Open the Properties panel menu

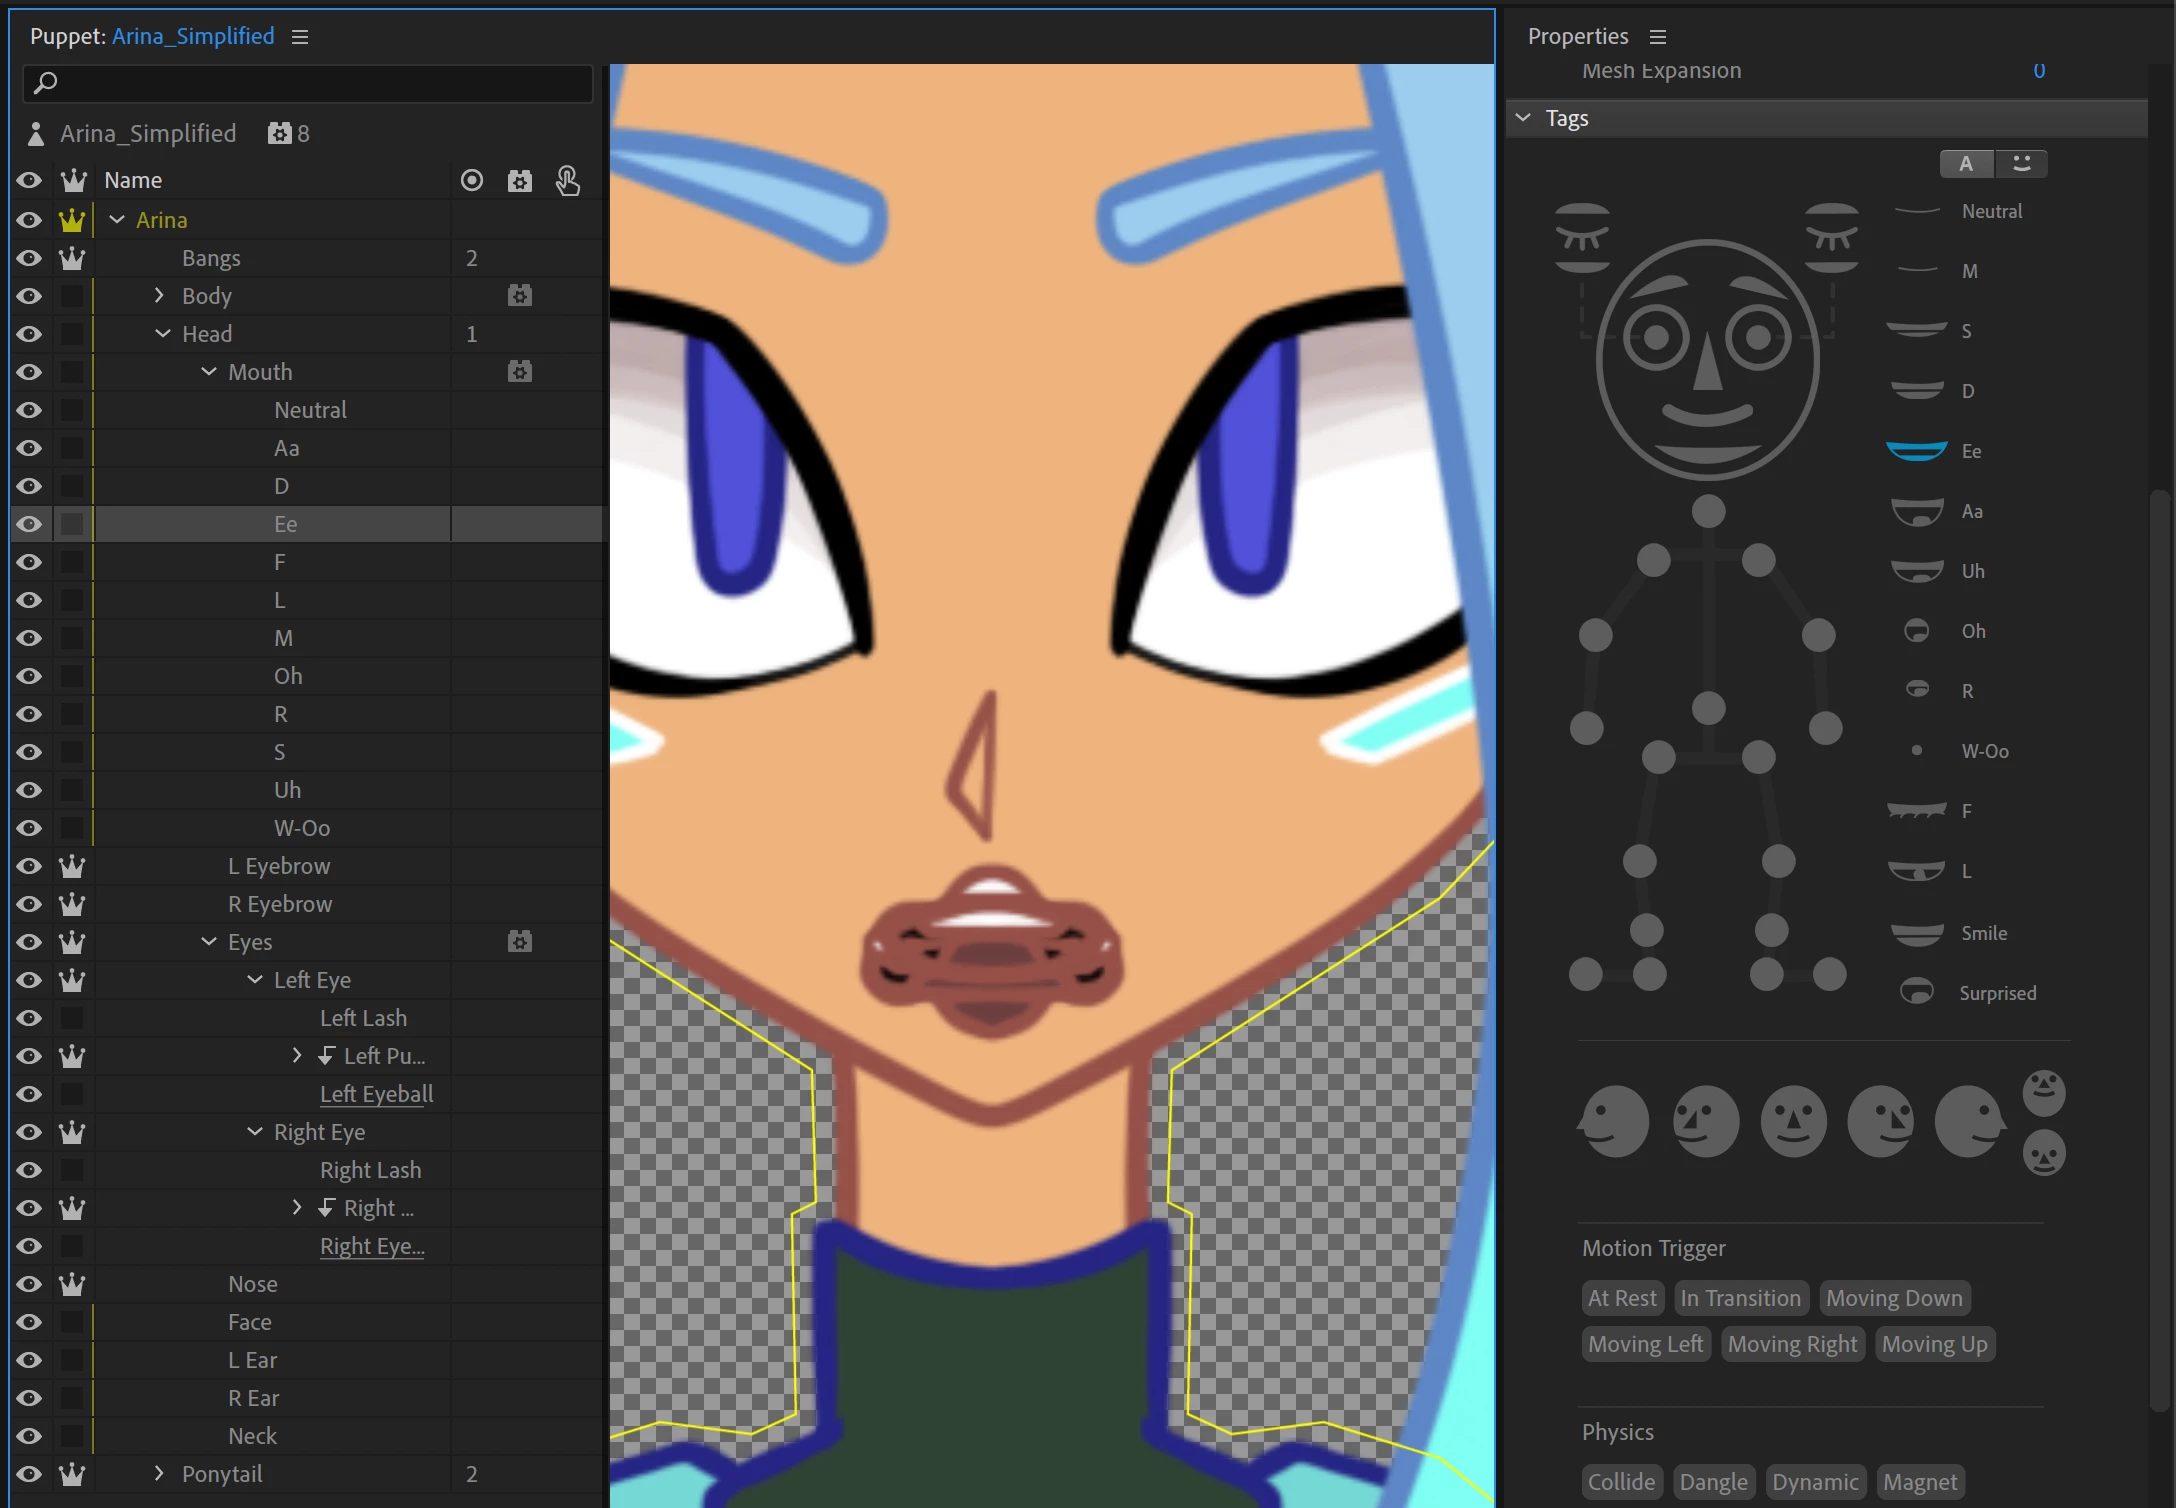coord(1658,37)
